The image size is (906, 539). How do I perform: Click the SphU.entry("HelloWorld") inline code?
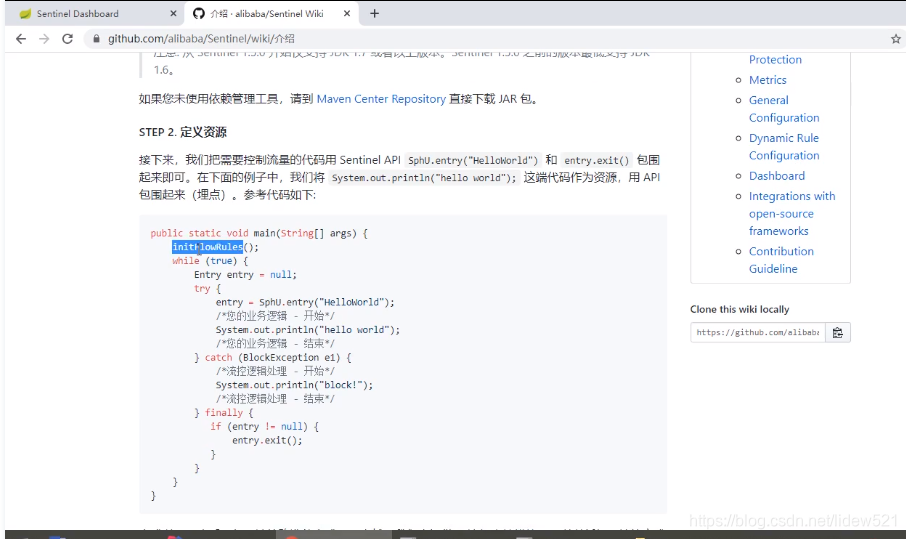click(473, 160)
